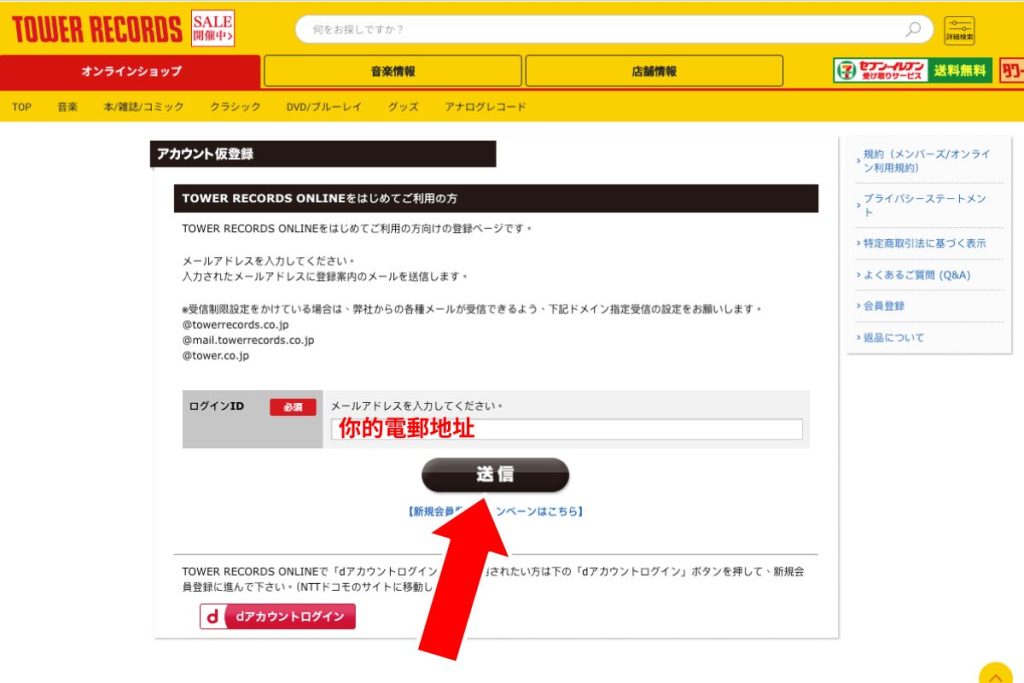Open よくあるご質問 (Q&A) link
Image resolution: width=1024 pixels, height=683 pixels.
(x=916, y=275)
